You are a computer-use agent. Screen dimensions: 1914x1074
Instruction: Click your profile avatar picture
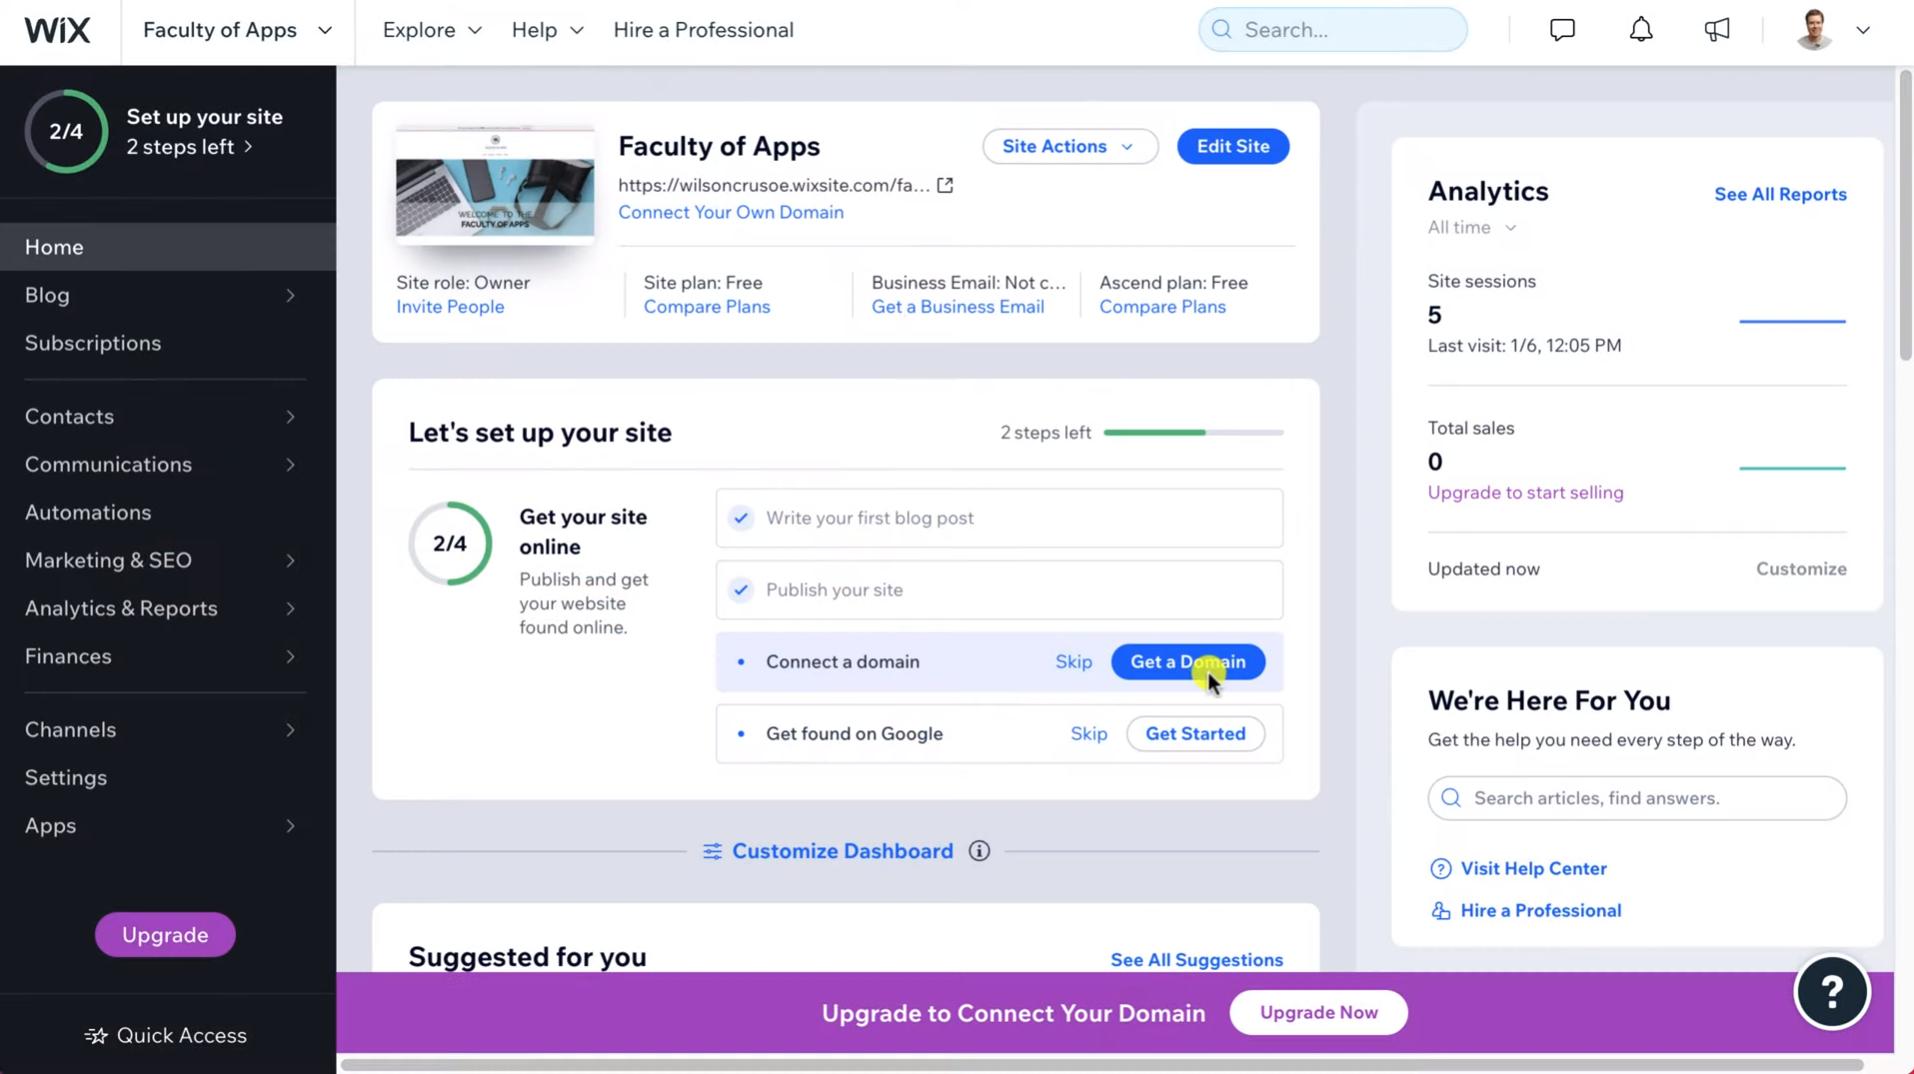[x=1813, y=29]
